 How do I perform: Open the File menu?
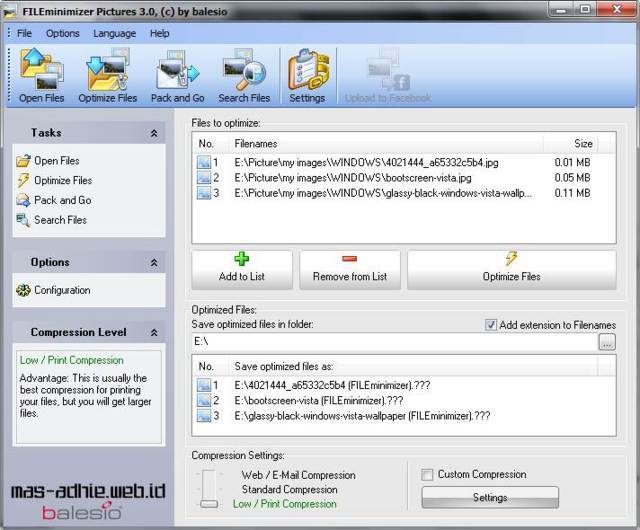coord(24,33)
